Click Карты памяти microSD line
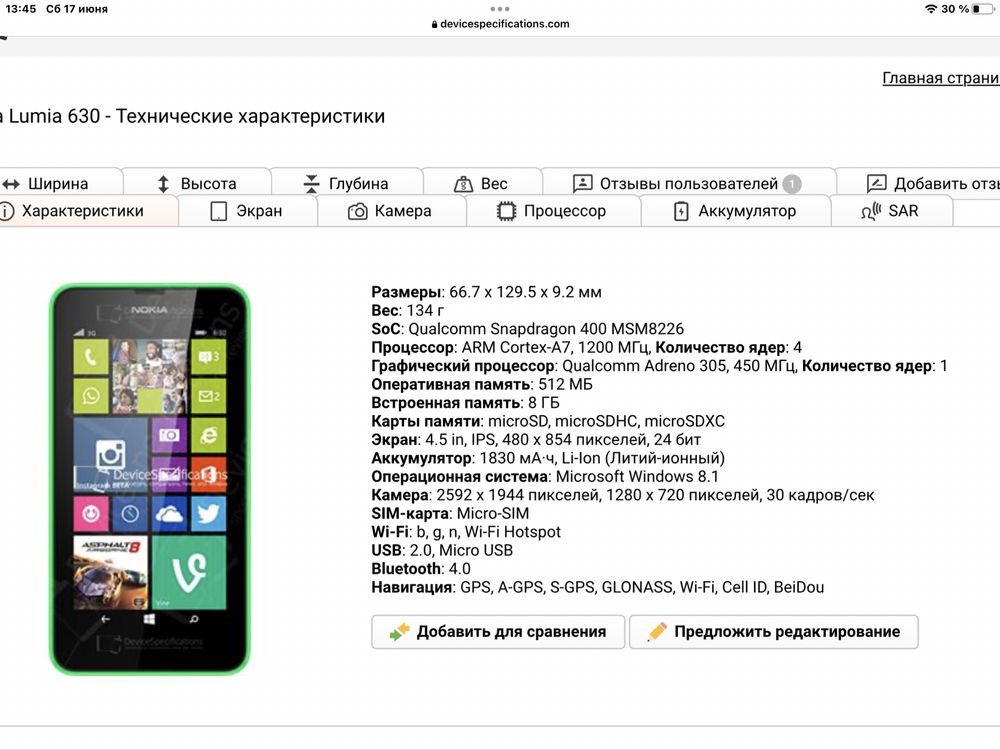The image size is (1000, 750). [548, 422]
